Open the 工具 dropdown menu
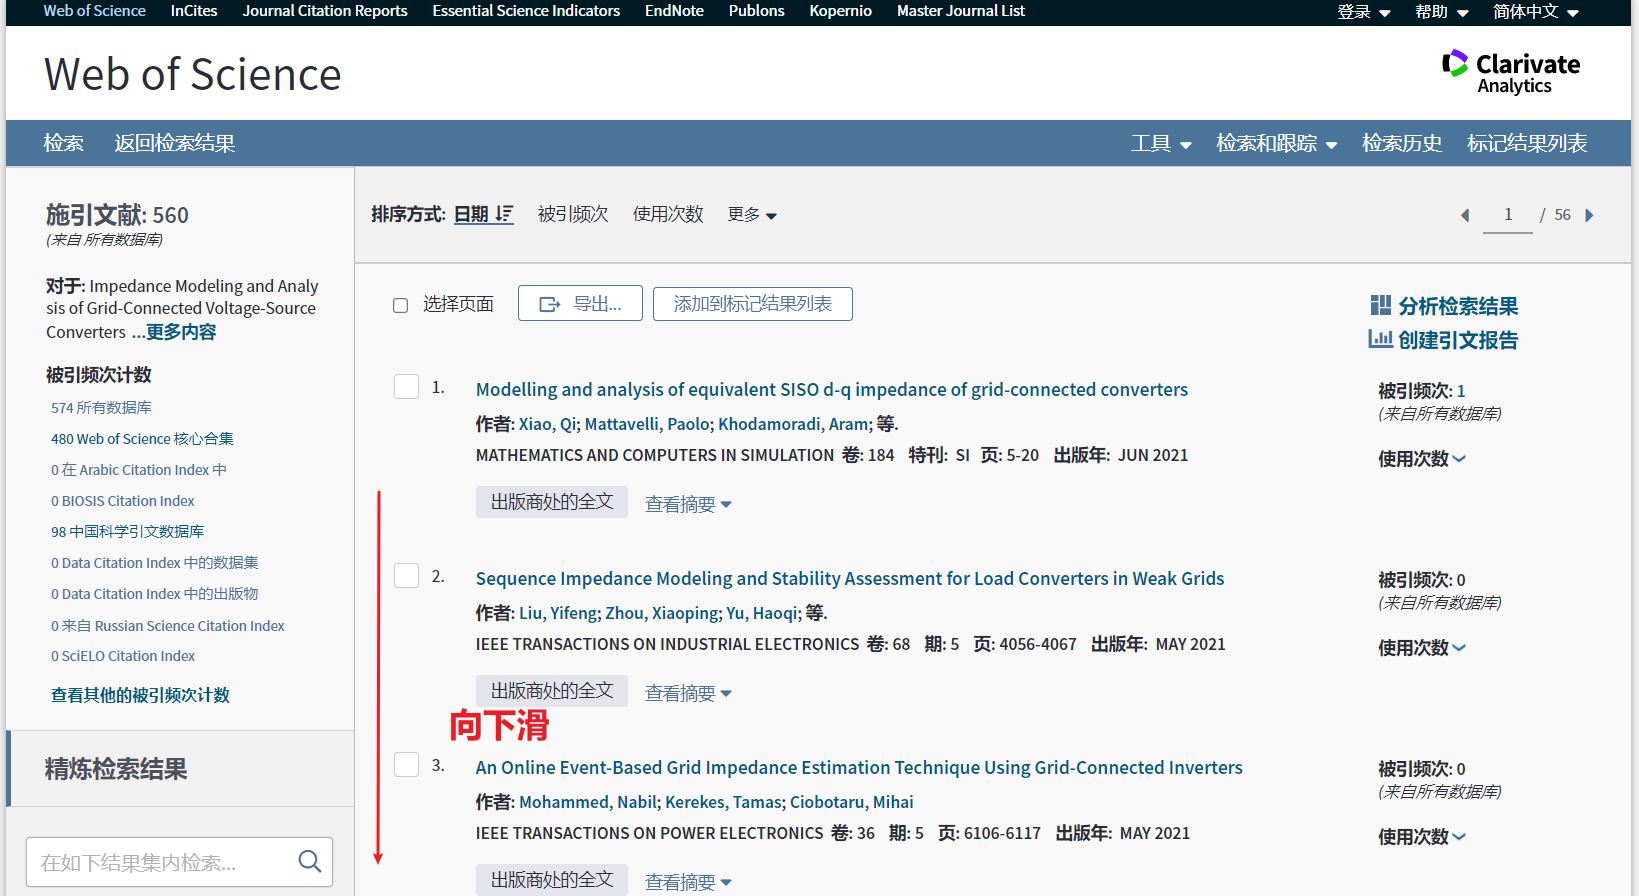The height and width of the screenshot is (896, 1639). pyautogui.click(x=1161, y=144)
